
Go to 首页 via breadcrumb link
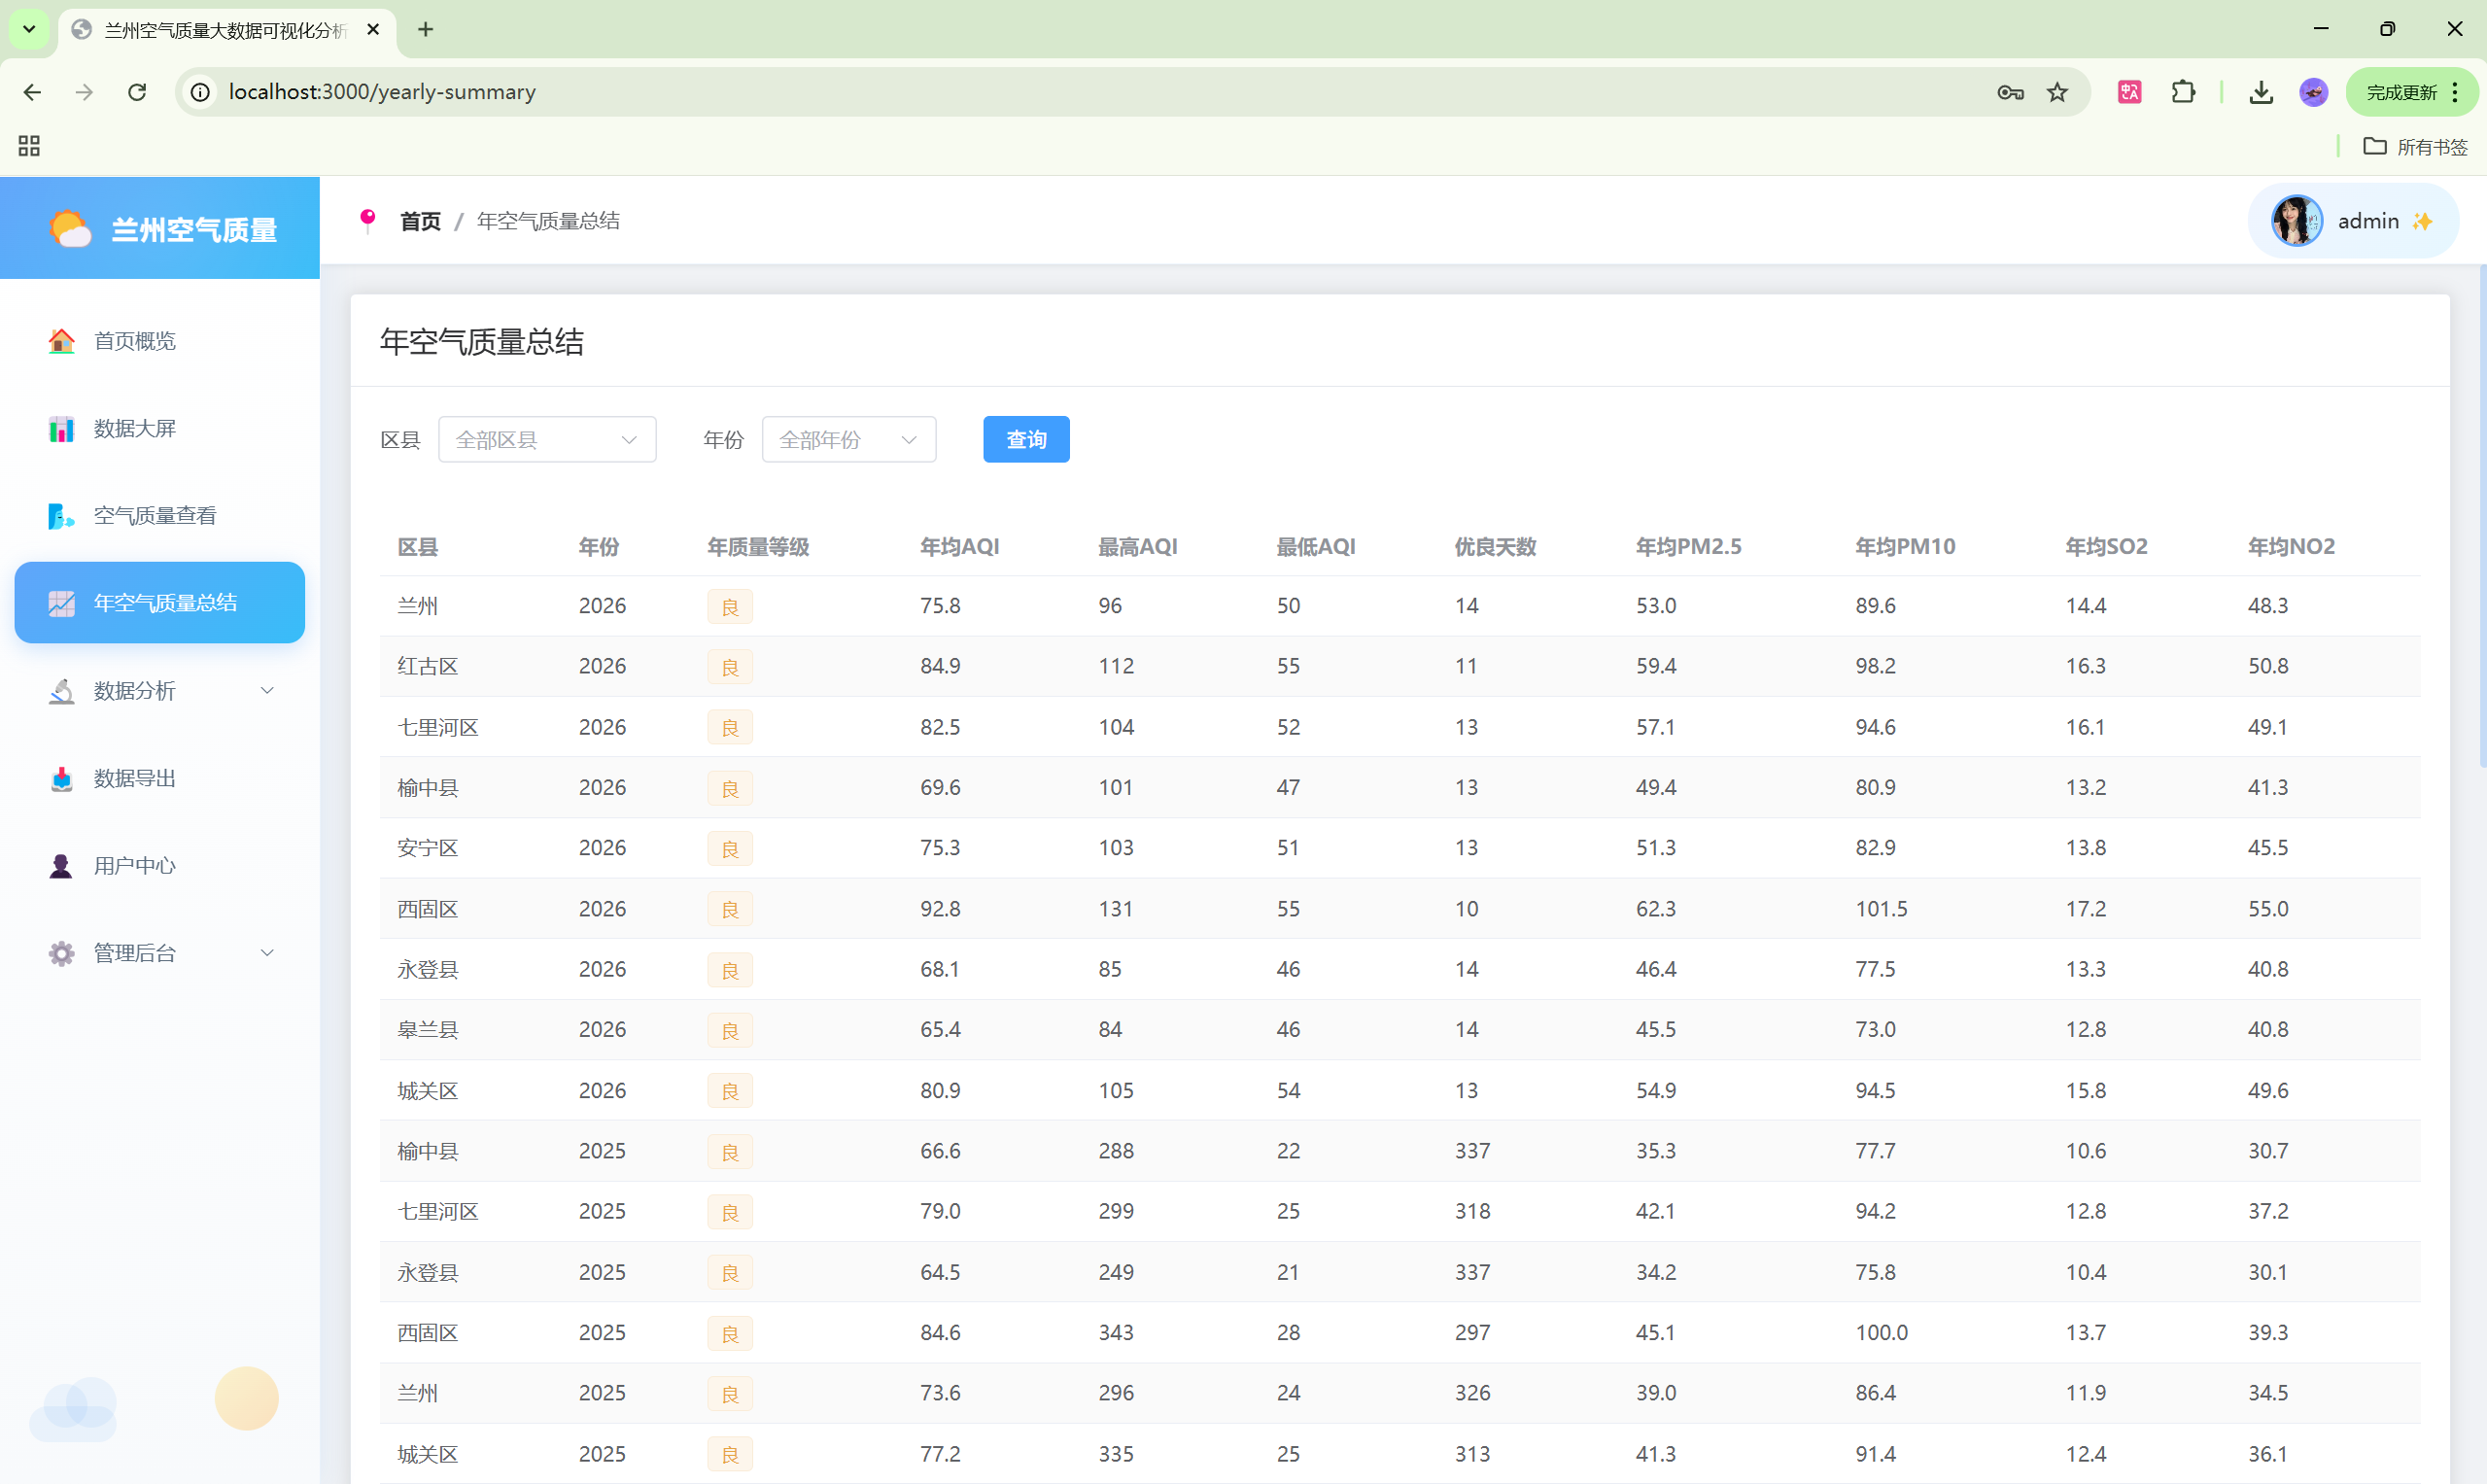coord(420,221)
